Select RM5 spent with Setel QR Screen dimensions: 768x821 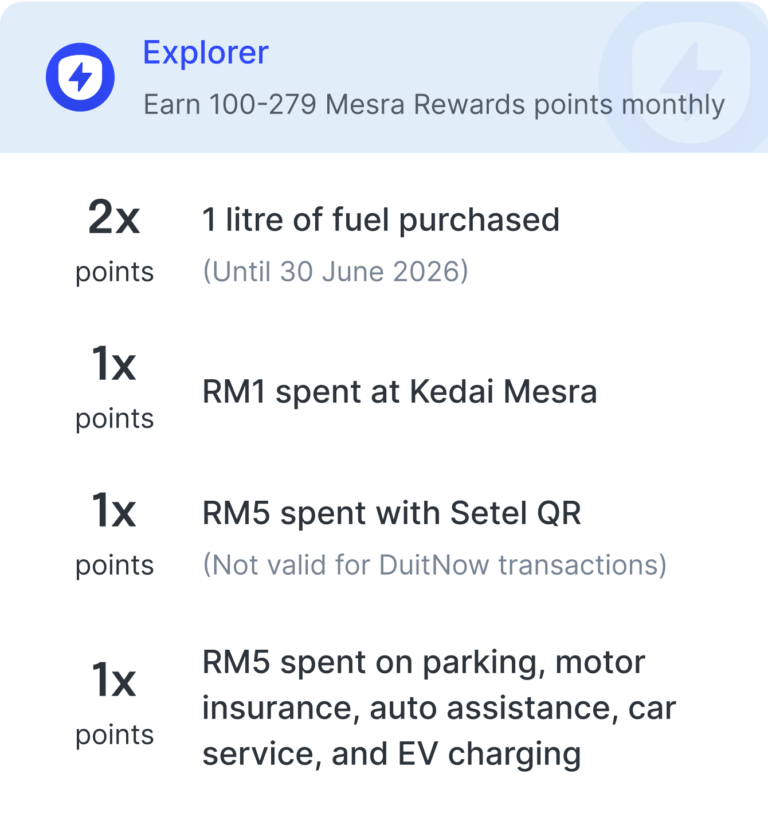392,513
